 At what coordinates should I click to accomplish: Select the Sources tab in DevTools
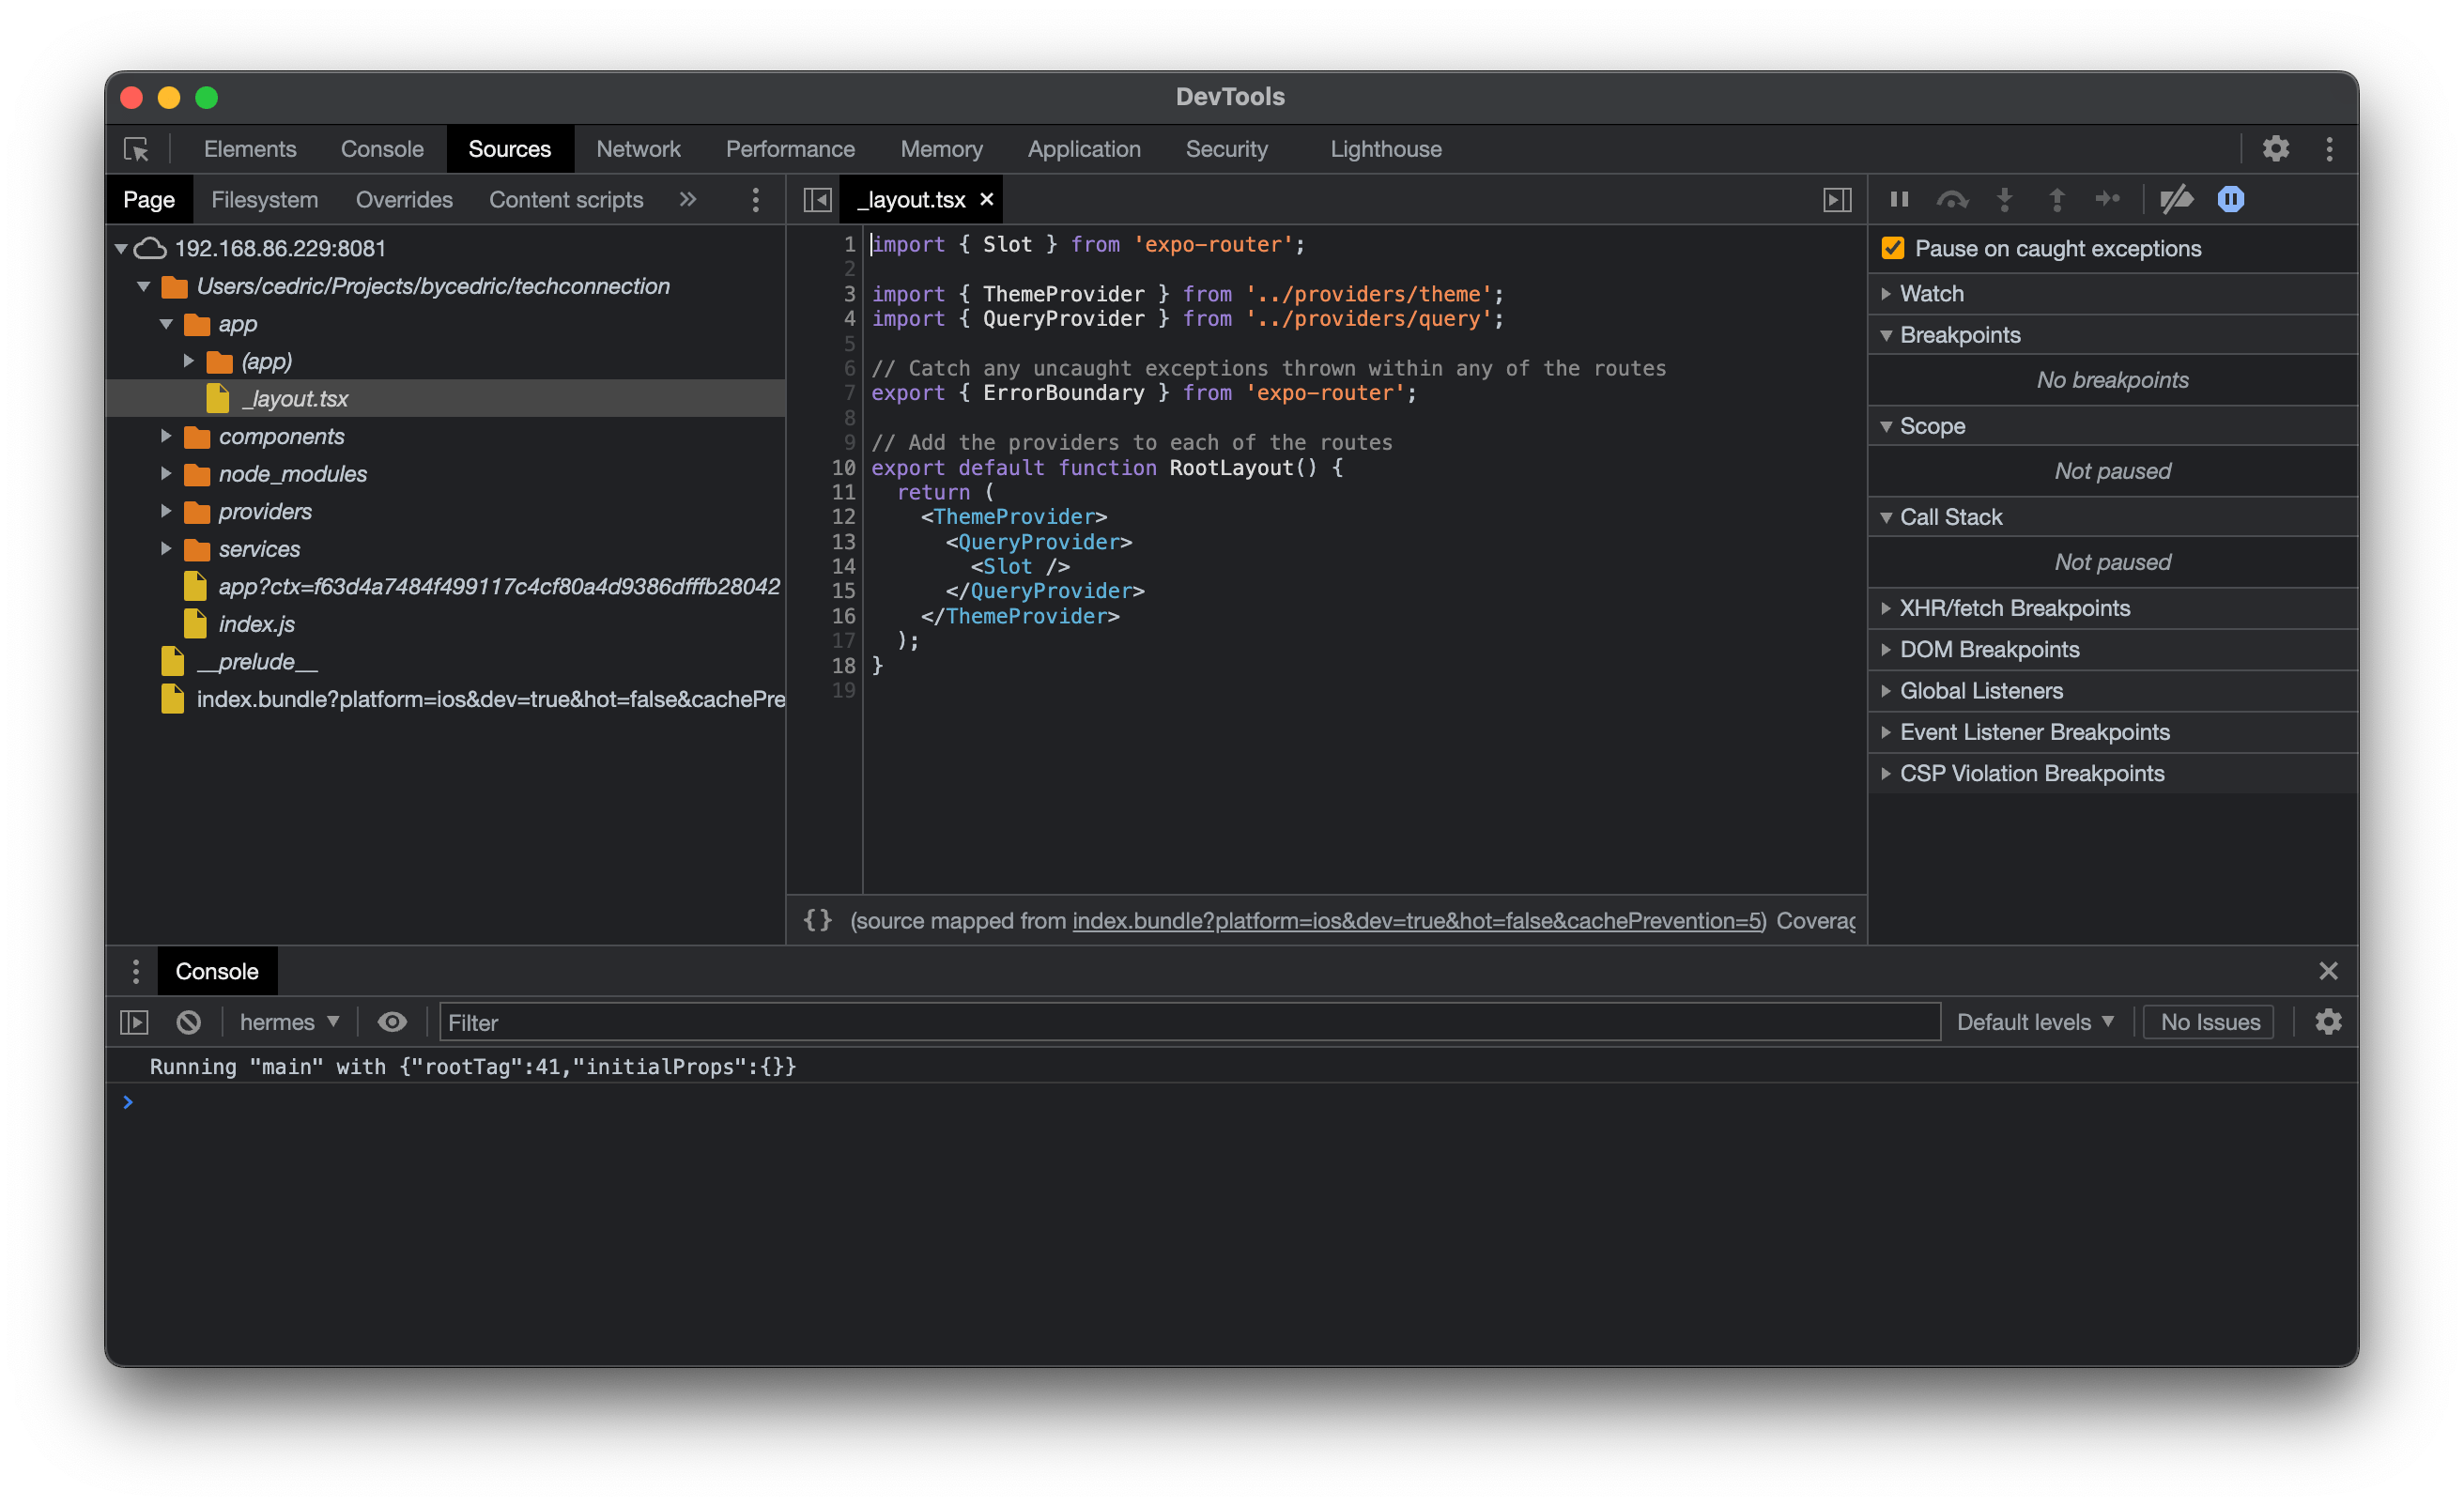pos(511,147)
